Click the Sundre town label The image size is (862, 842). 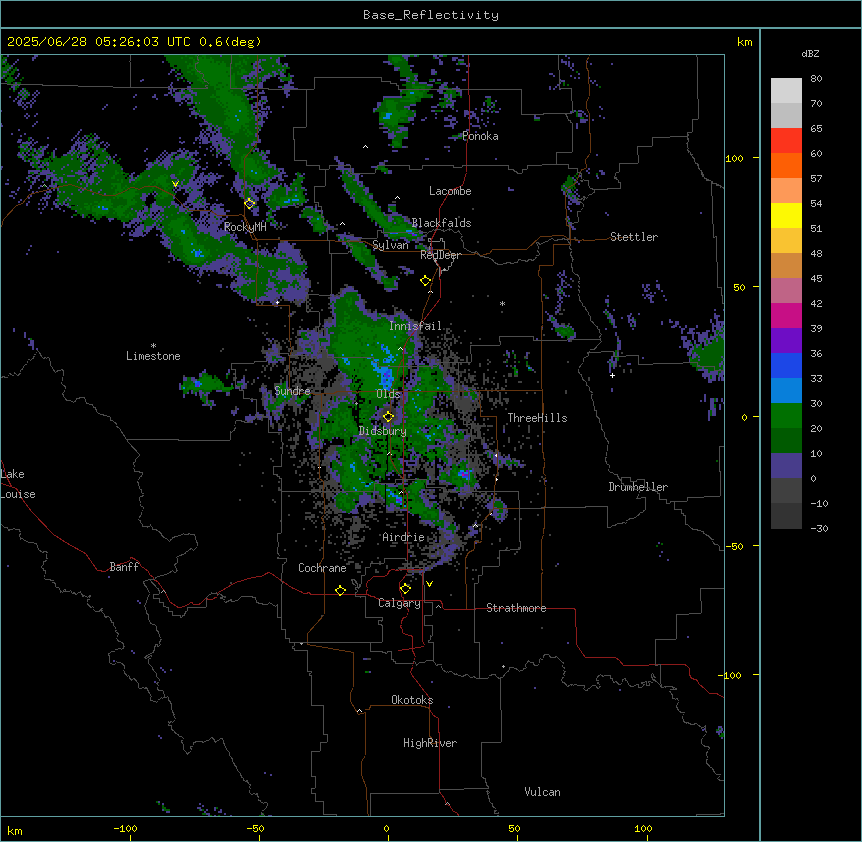tap(292, 391)
